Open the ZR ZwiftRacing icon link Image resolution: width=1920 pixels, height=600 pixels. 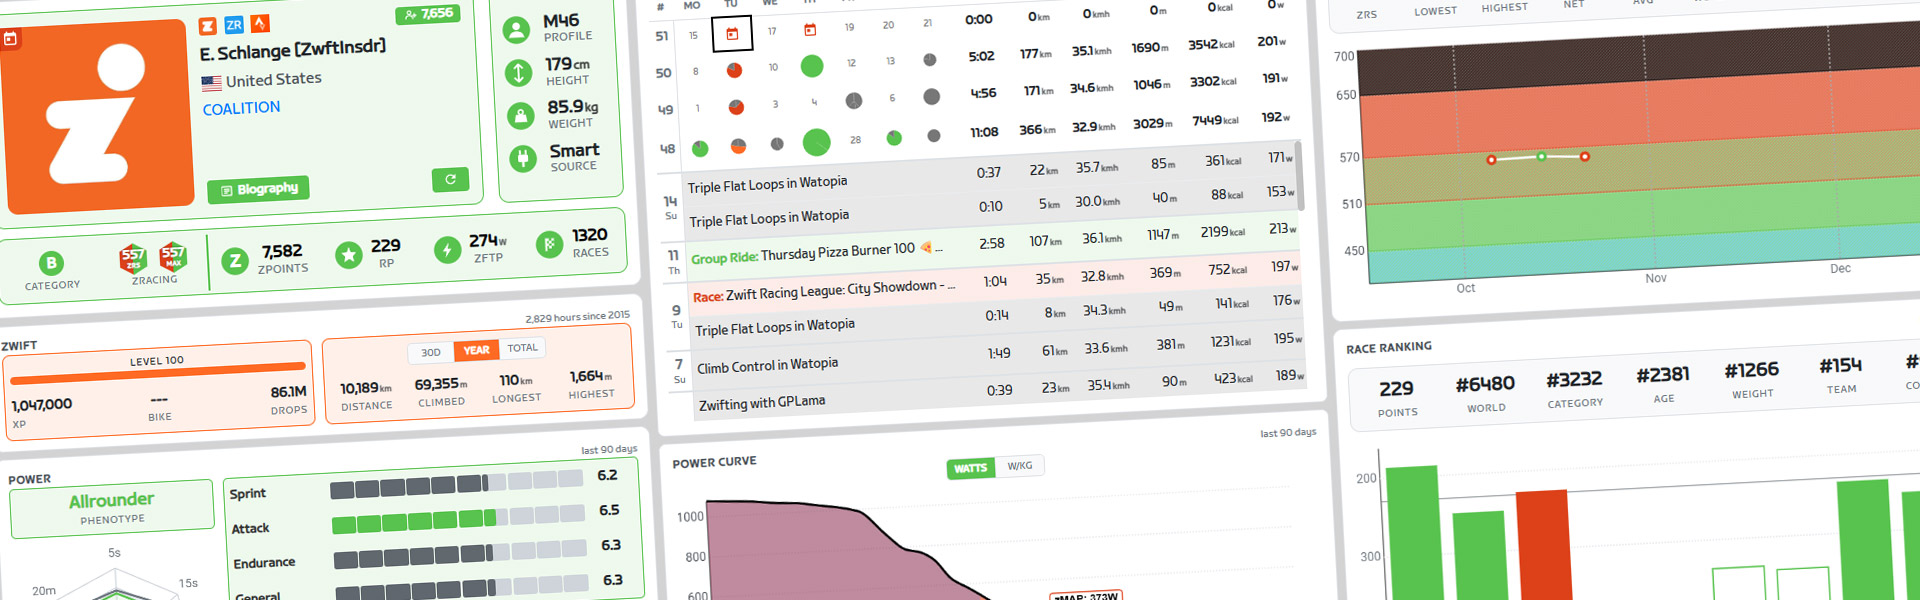234,25
